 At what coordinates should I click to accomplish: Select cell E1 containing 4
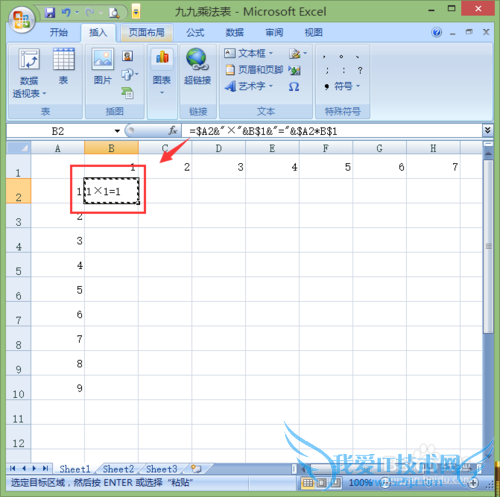click(x=272, y=166)
